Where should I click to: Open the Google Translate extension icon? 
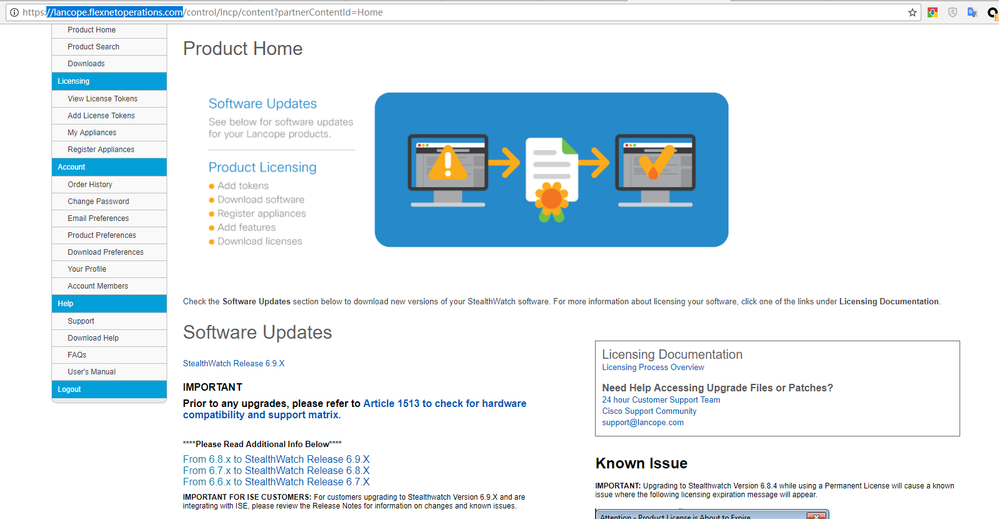pos(972,12)
